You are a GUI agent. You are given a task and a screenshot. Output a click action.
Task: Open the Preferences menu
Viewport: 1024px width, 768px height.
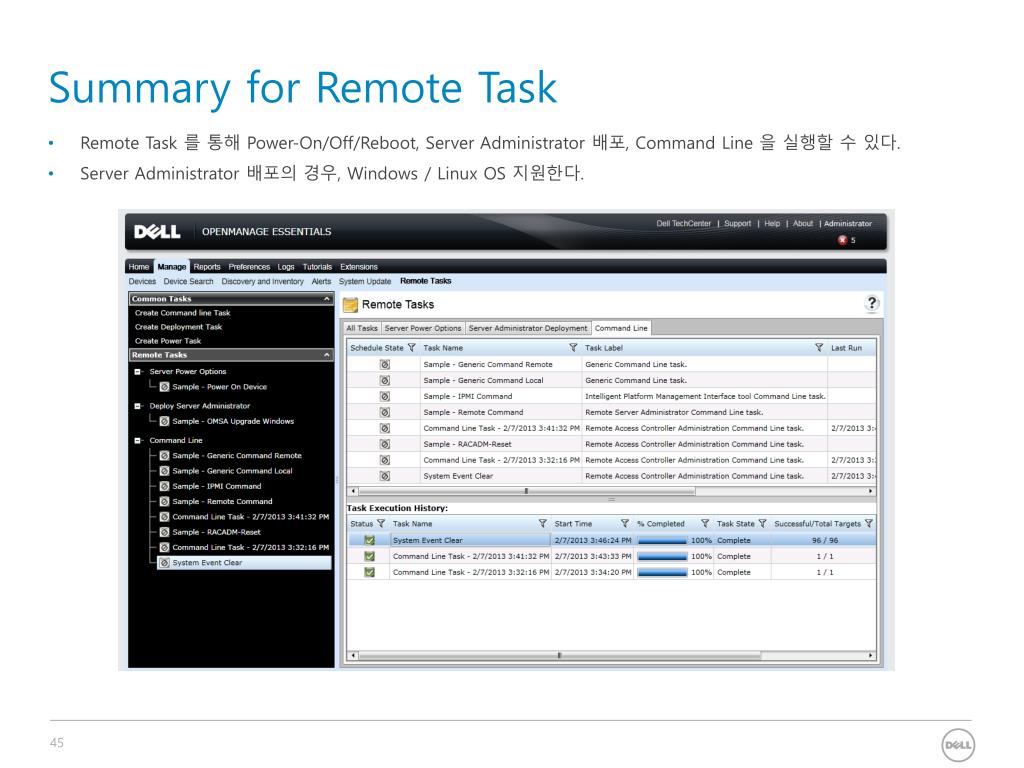click(249, 266)
